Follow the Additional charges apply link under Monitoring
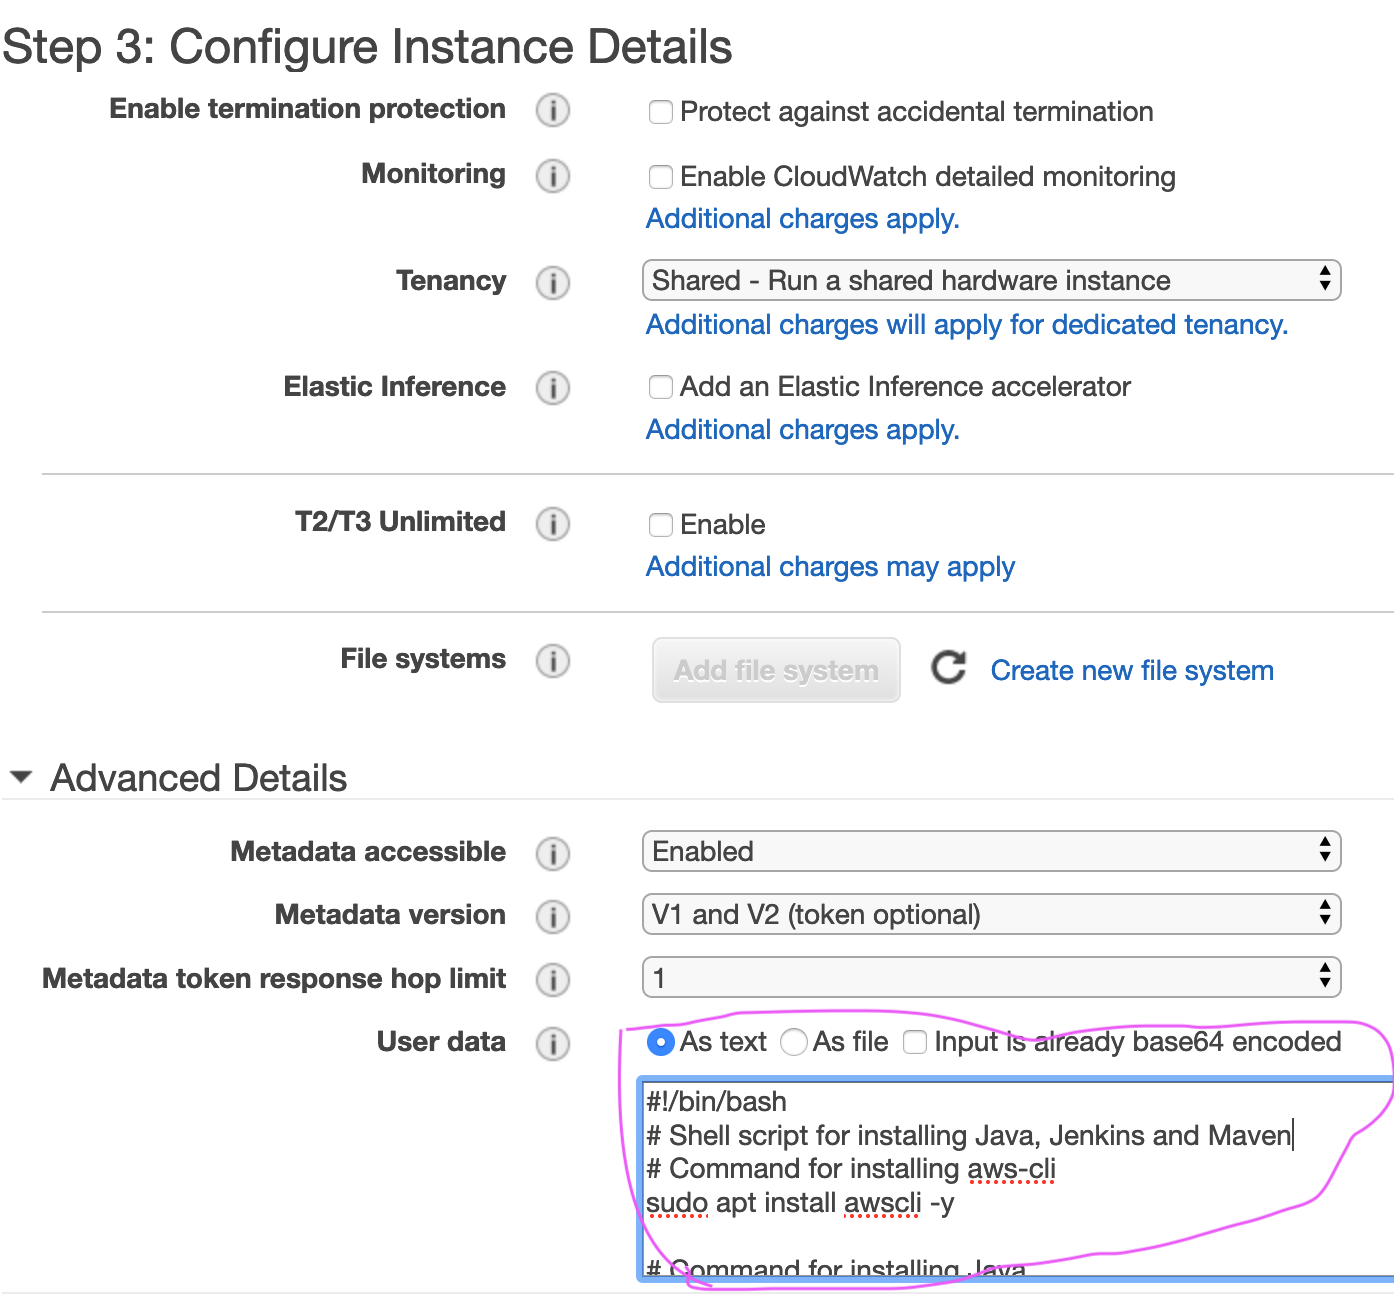The width and height of the screenshot is (1394, 1304). point(802,218)
